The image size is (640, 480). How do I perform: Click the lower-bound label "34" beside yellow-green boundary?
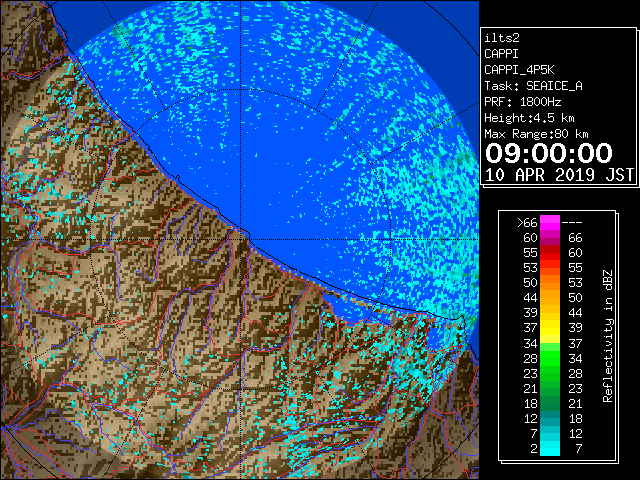tap(530, 344)
